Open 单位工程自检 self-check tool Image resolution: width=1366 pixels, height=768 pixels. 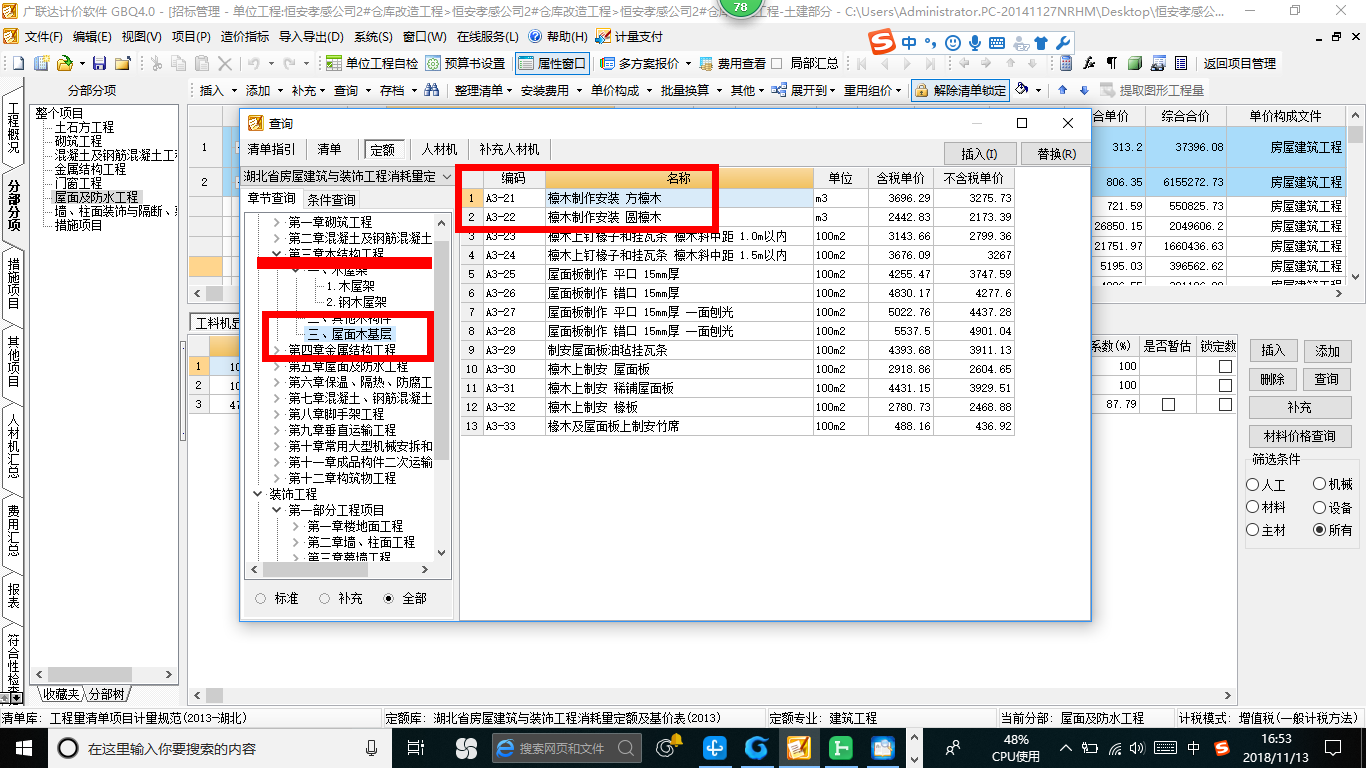click(x=373, y=63)
